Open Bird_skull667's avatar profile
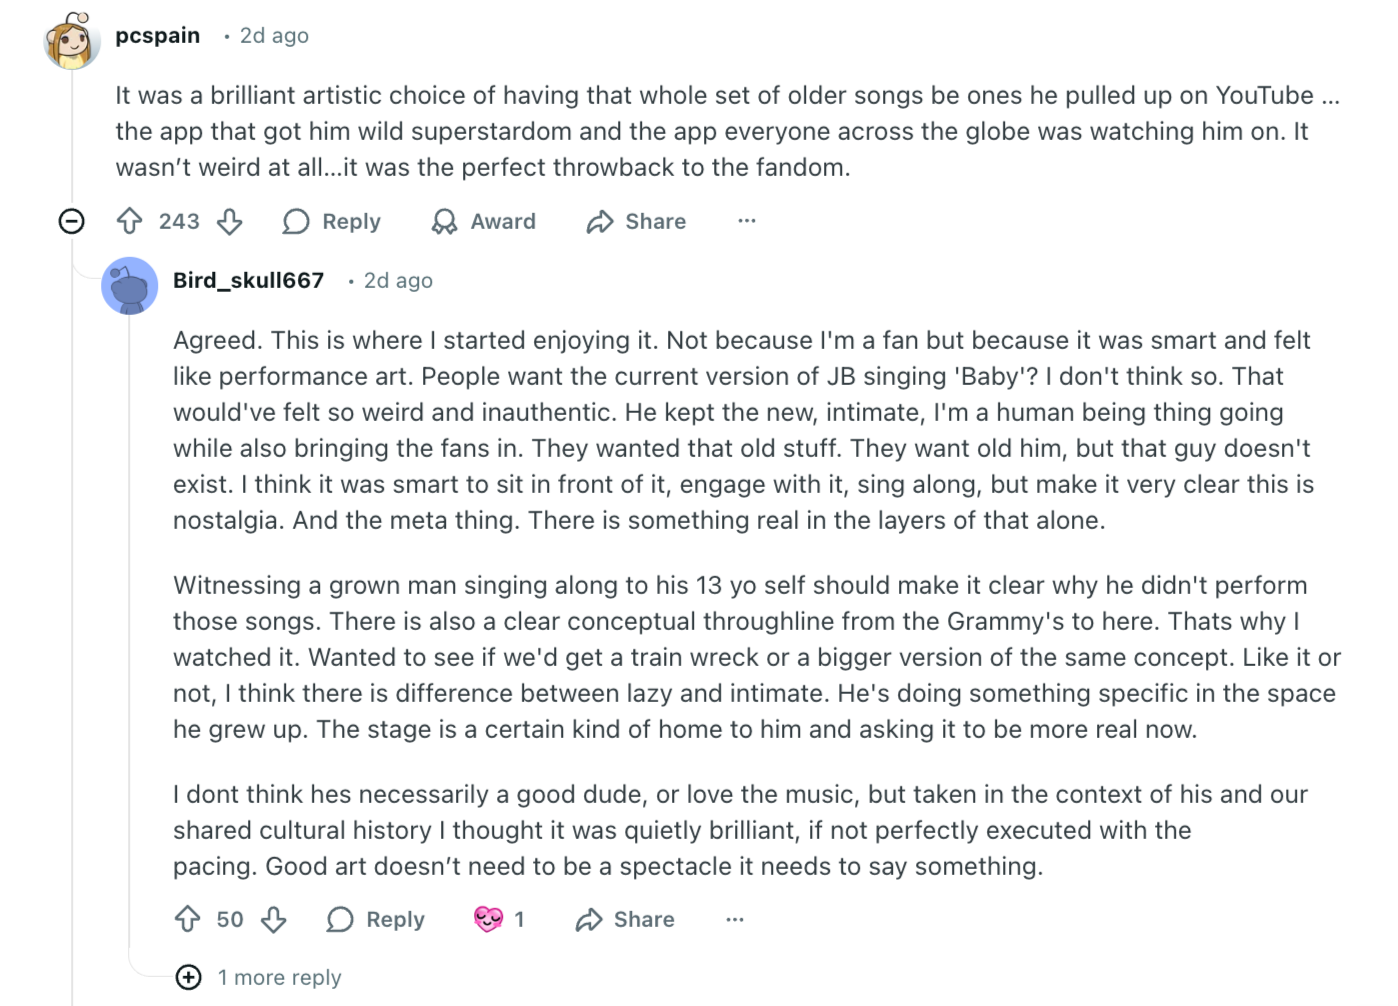Viewport: 1398px width, 1006px height. pyautogui.click(x=130, y=285)
